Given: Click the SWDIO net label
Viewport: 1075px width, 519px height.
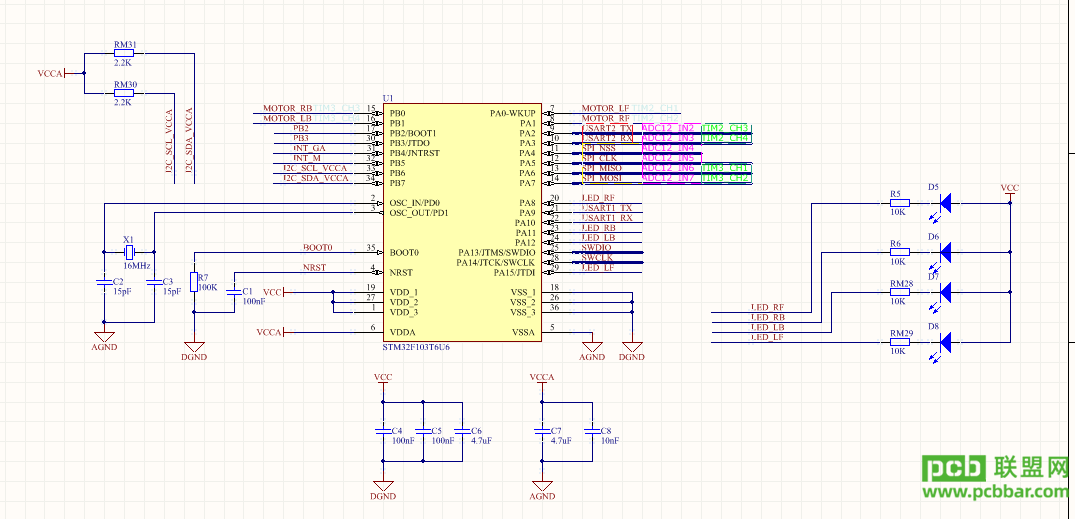Looking at the screenshot, I should pos(596,248).
